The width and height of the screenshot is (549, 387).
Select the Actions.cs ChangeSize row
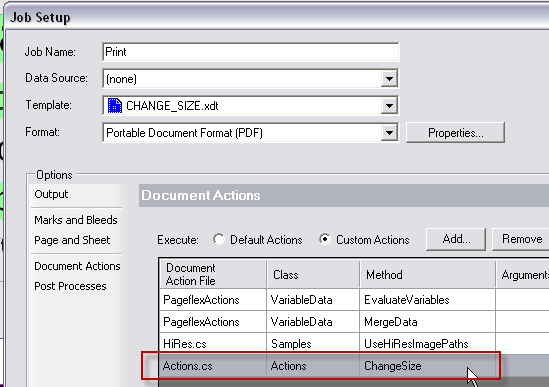354,366
